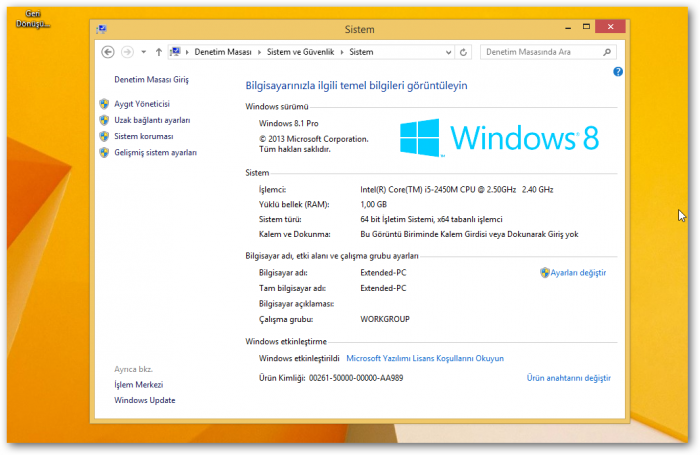Click the computer icon in the address bar
The image size is (700, 455).
pyautogui.click(x=175, y=52)
